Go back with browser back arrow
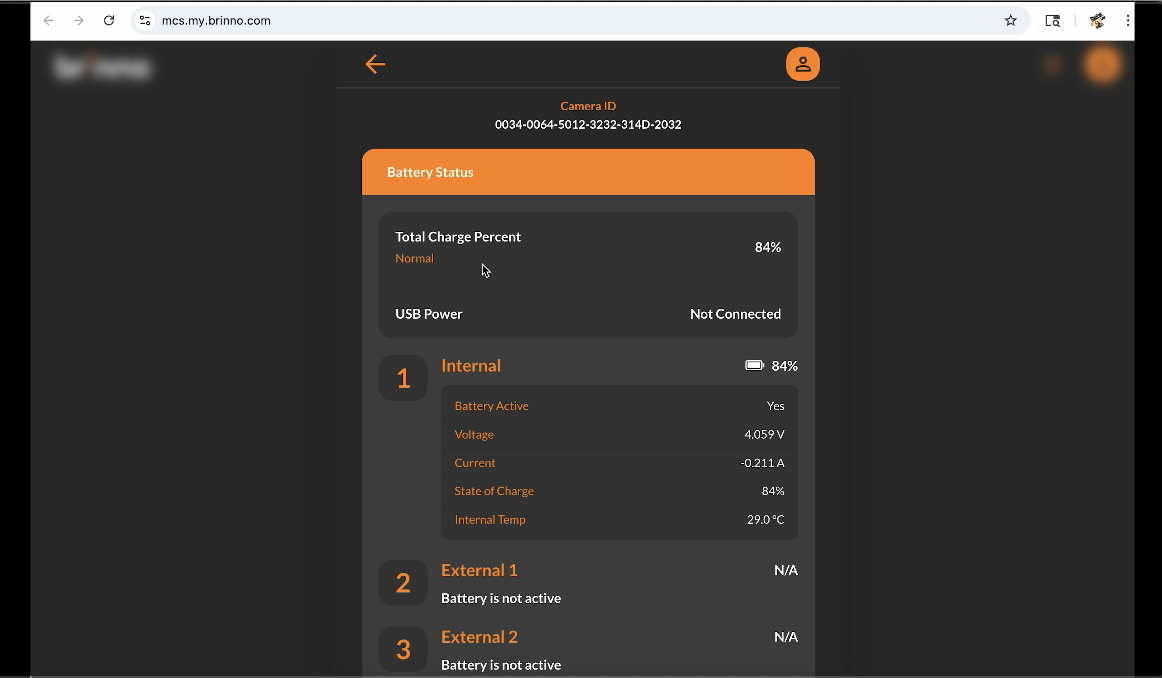Viewport: 1162px width, 678px height. coord(48,20)
